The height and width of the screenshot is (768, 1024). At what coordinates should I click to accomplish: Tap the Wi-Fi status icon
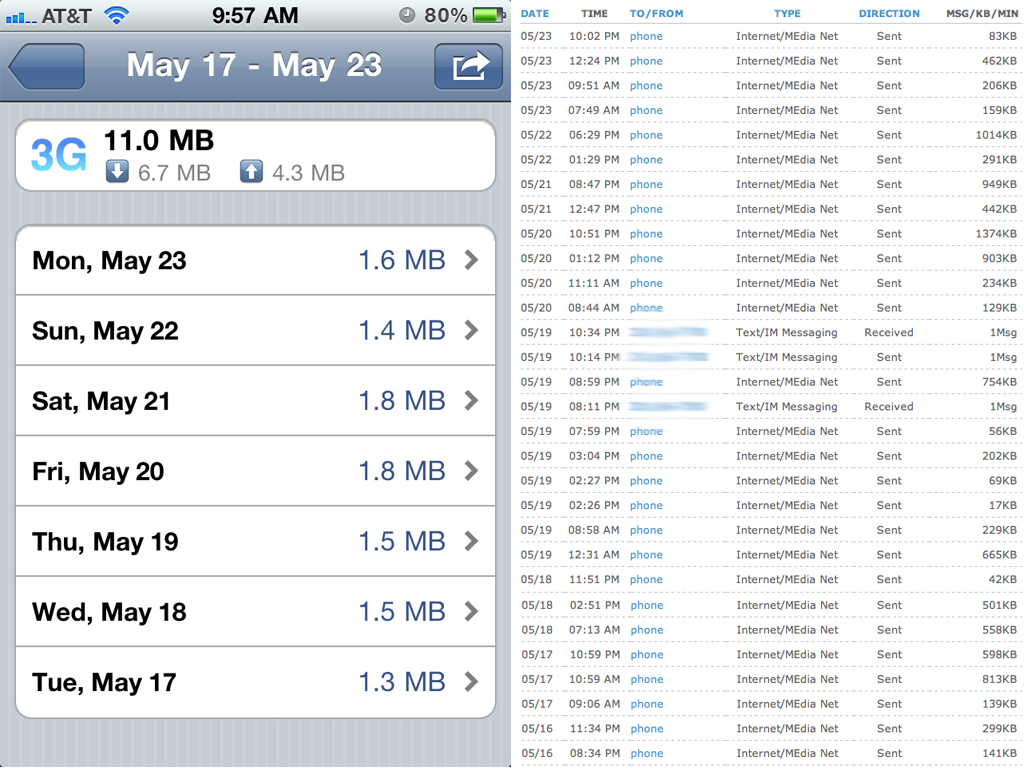(117, 15)
